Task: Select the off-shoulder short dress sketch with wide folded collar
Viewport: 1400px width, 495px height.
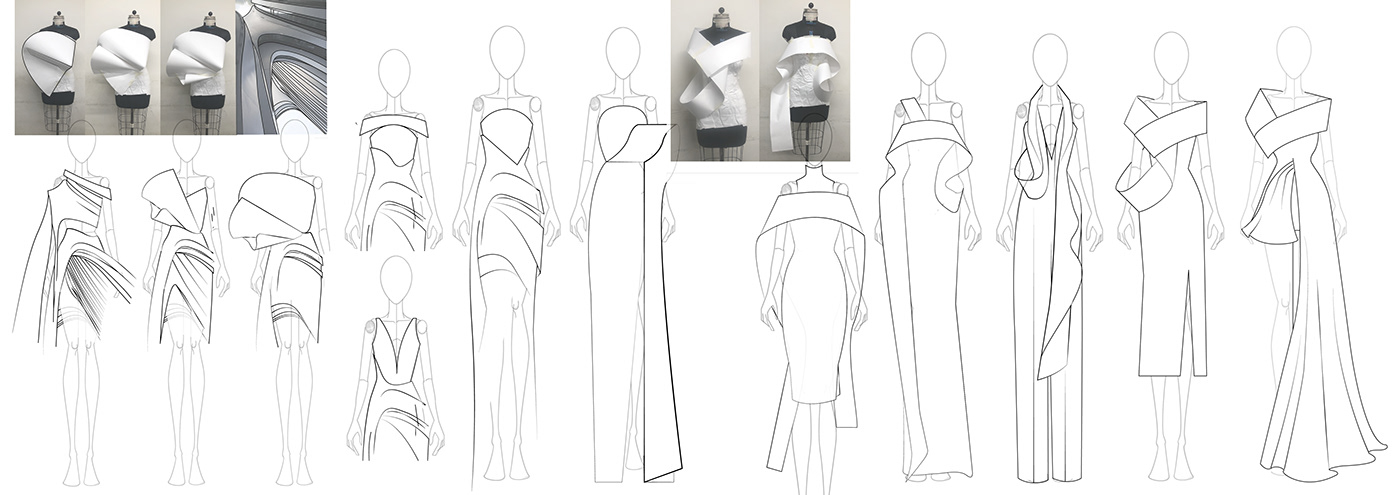Action: (396, 150)
